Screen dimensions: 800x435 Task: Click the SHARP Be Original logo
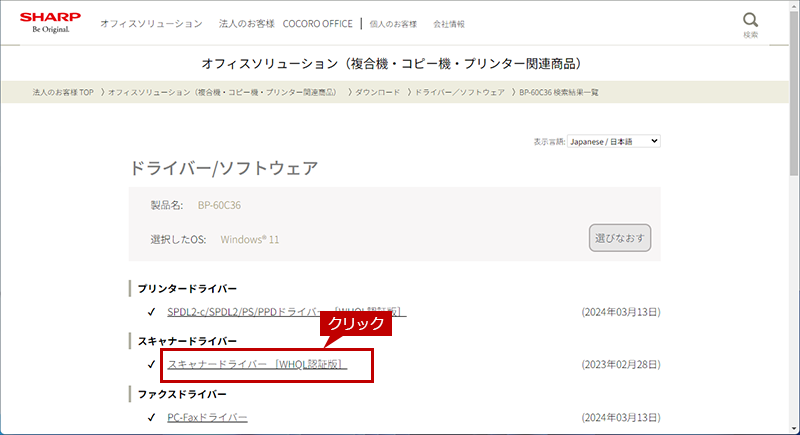tap(50, 23)
